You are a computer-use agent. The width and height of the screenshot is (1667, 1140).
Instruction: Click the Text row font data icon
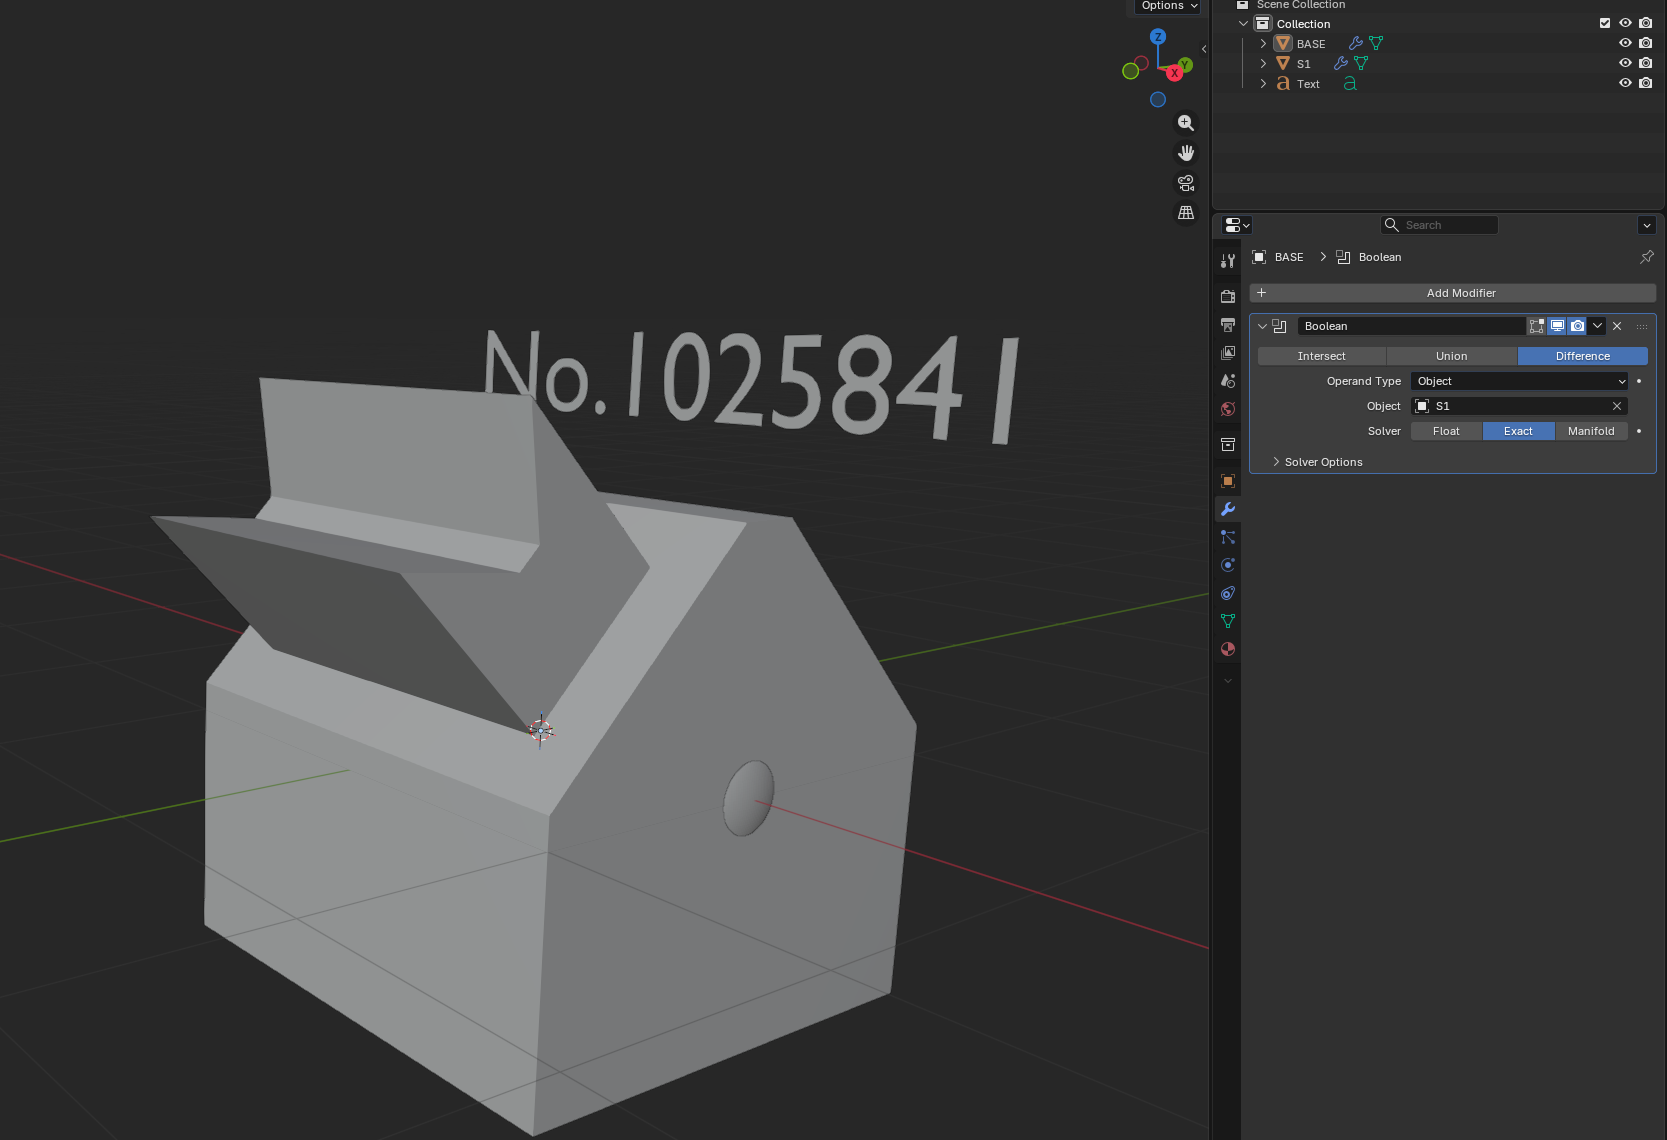1350,84
